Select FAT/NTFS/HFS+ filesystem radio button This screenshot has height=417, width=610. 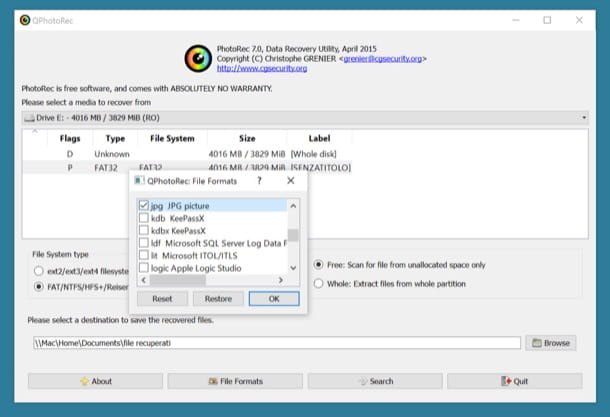pos(39,287)
